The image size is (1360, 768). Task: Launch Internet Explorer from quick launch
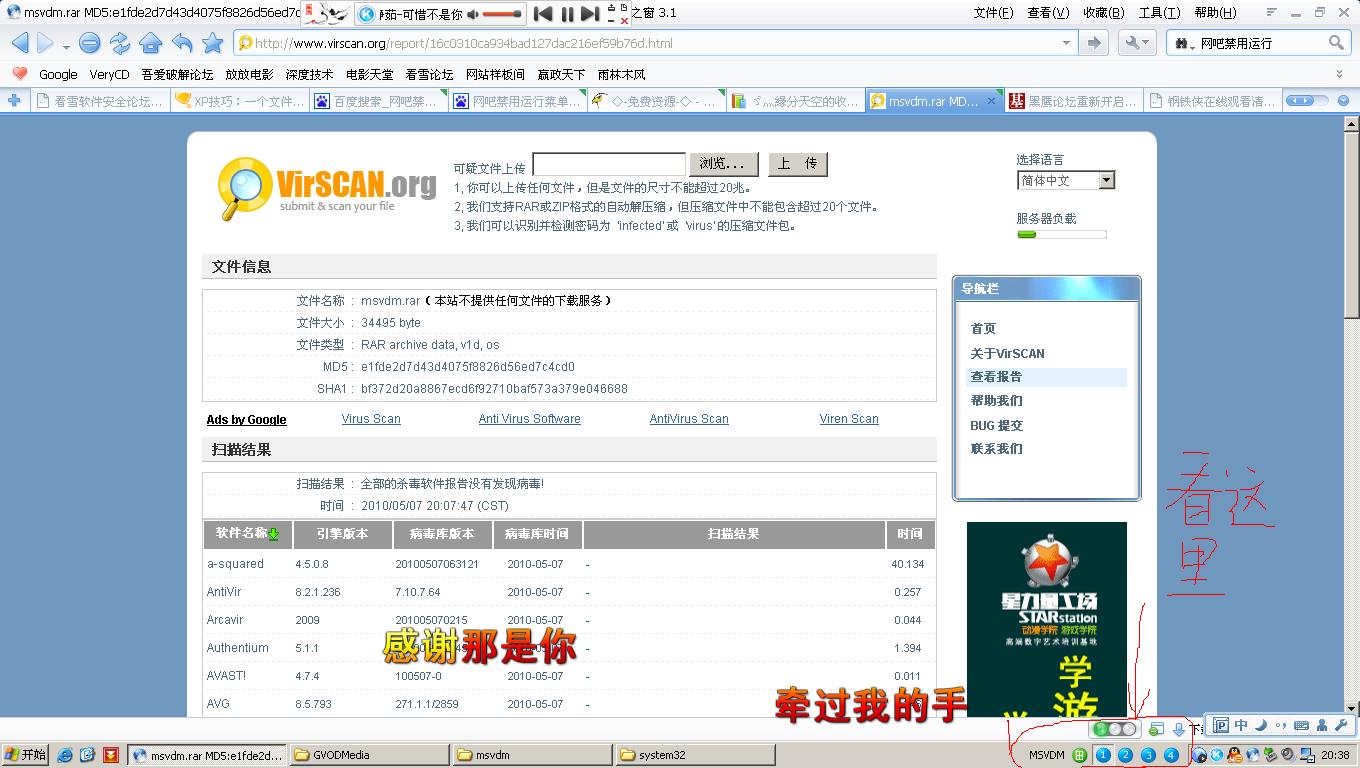tap(65, 755)
